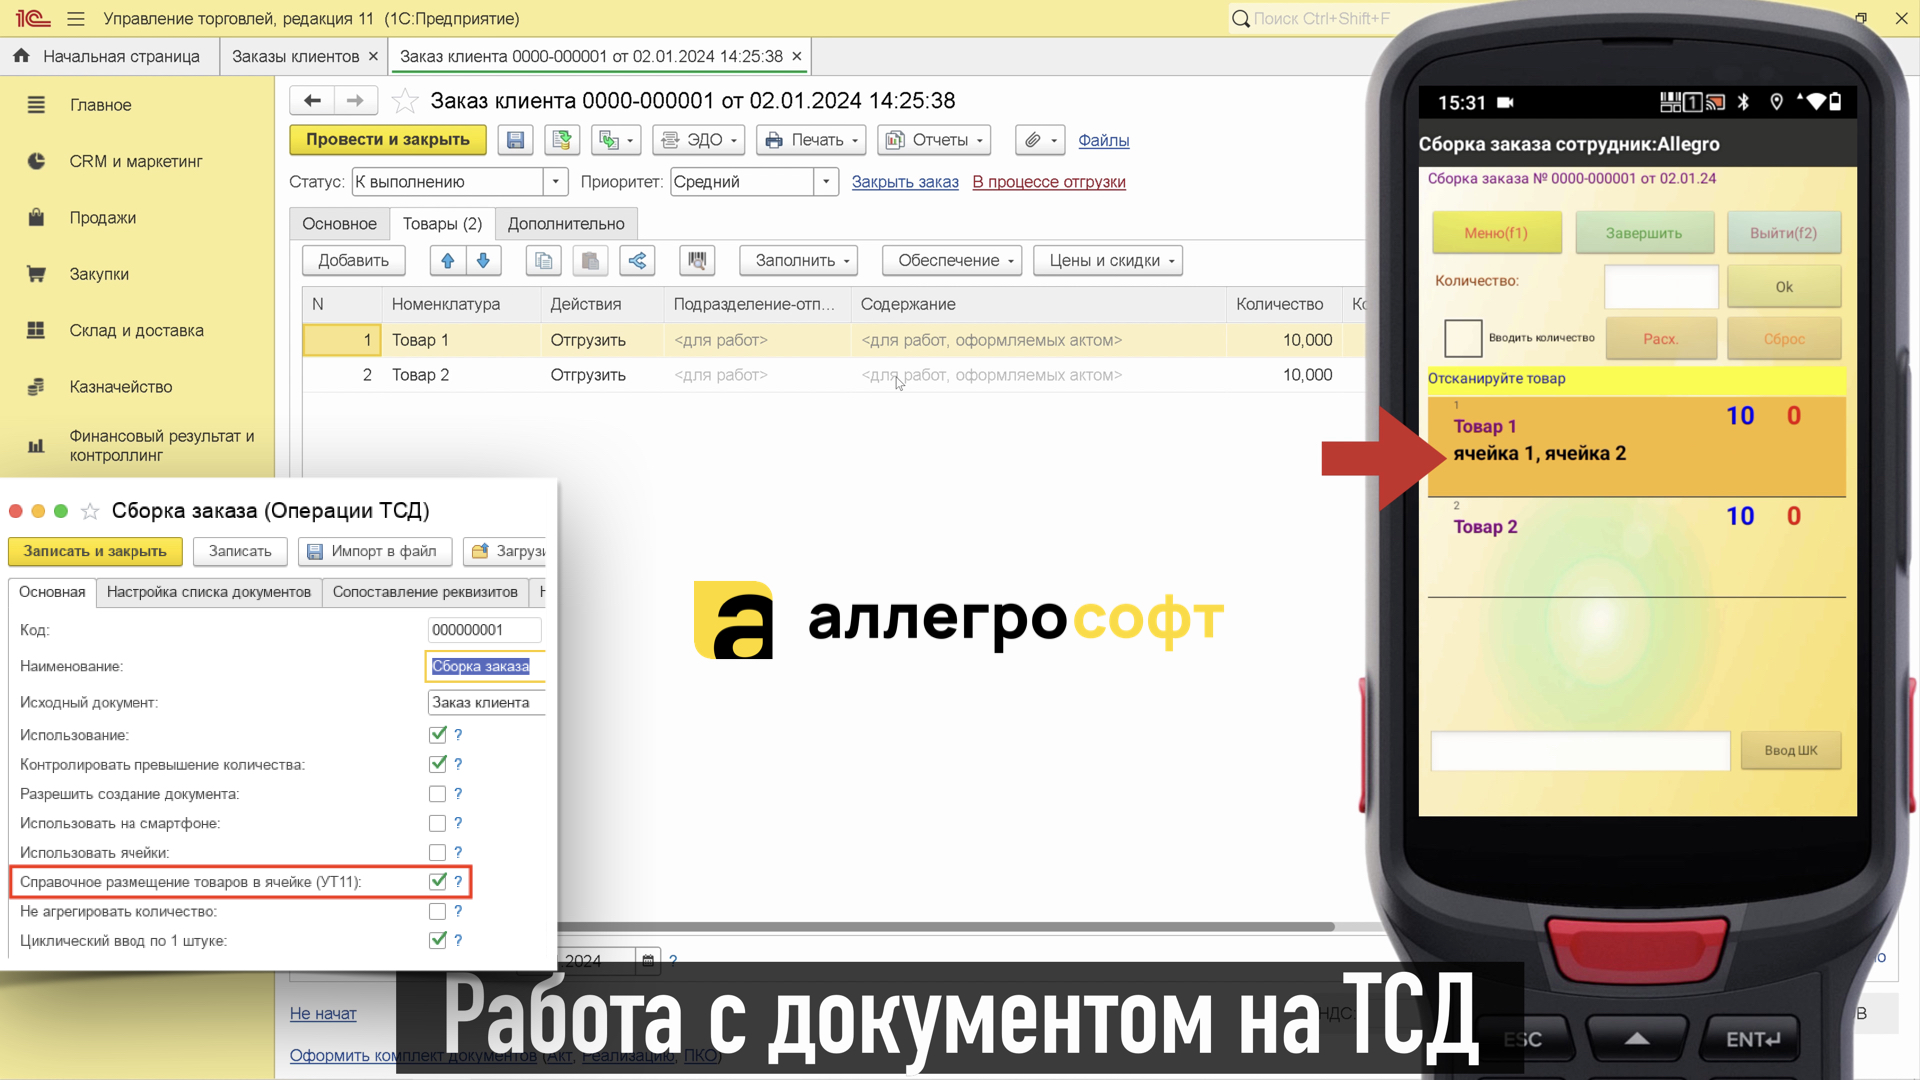Expand the Печать dropdown menu
The image size is (1920, 1080).
(x=811, y=140)
